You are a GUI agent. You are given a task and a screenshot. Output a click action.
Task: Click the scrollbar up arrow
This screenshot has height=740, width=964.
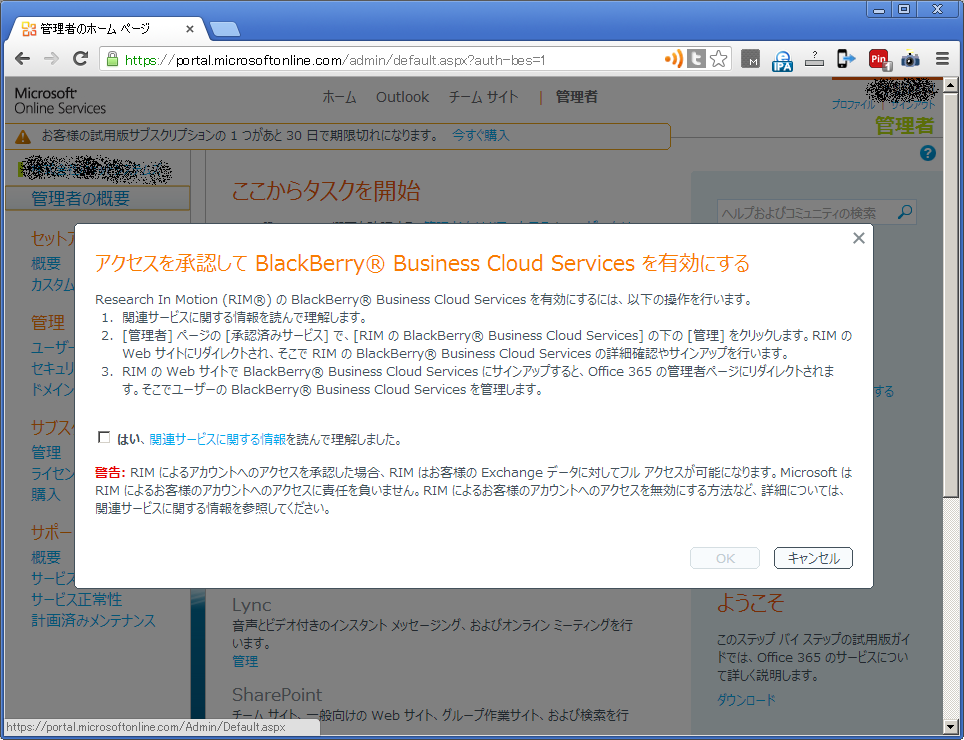coord(950,86)
